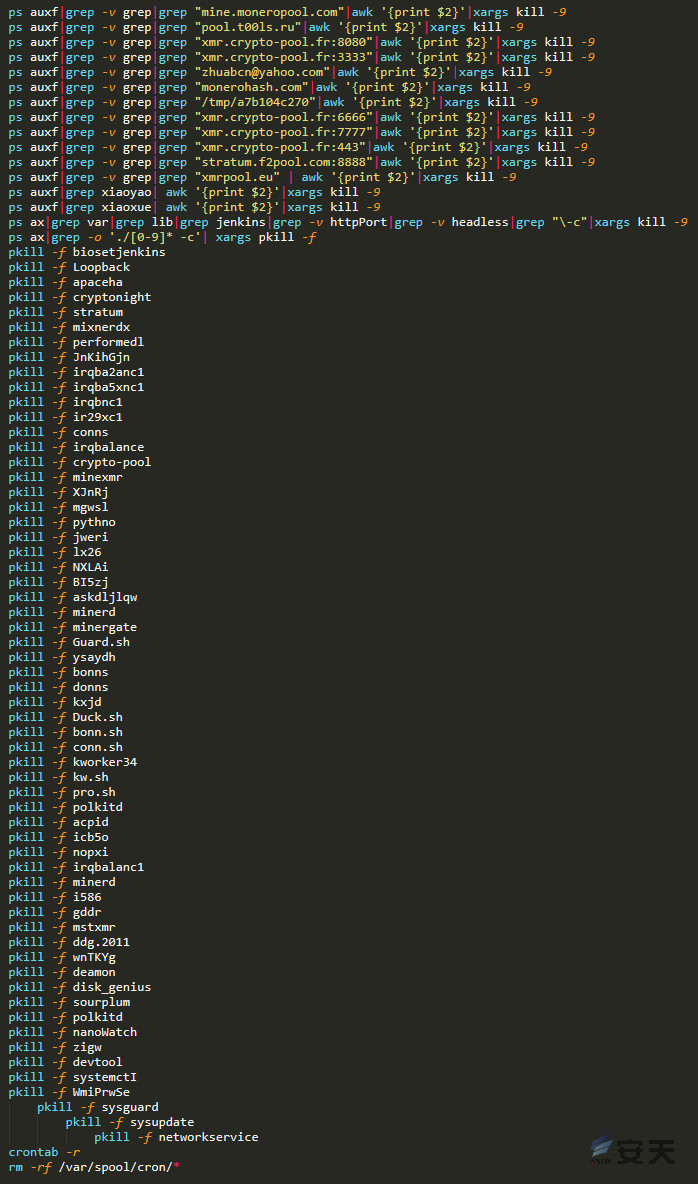This screenshot has width=698, height=1184.
Task: Click the "zhuabcn@yahoo.com" grep string
Action: click(262, 72)
